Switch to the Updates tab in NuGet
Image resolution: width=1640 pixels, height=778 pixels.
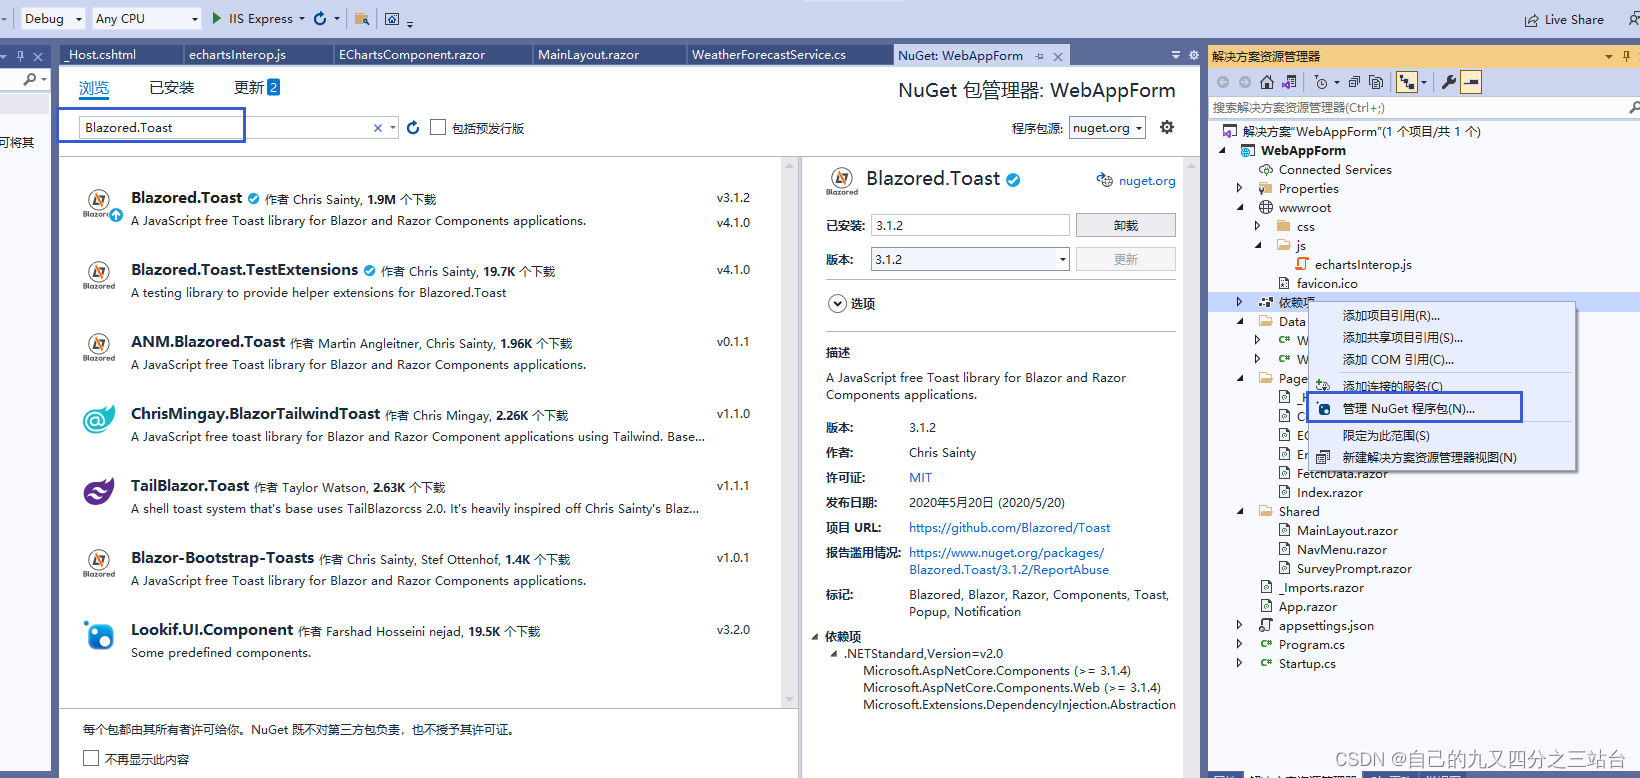pos(257,88)
